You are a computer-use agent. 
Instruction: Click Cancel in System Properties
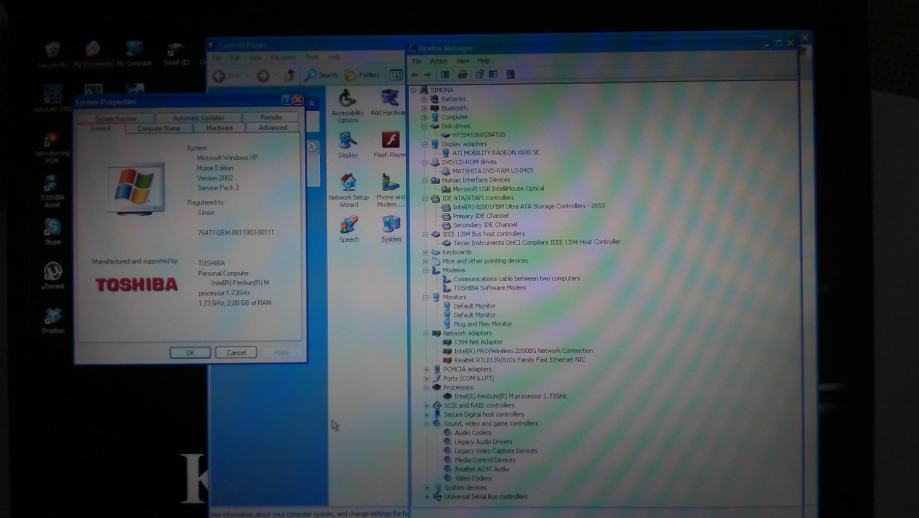pos(236,353)
